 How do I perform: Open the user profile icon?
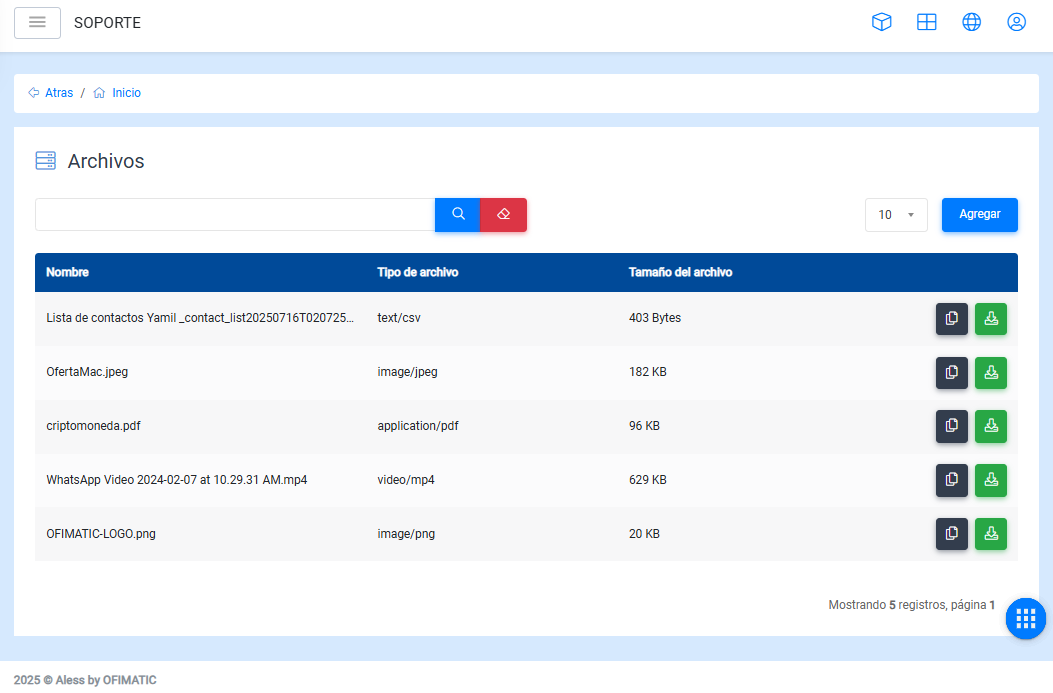tap(1016, 22)
